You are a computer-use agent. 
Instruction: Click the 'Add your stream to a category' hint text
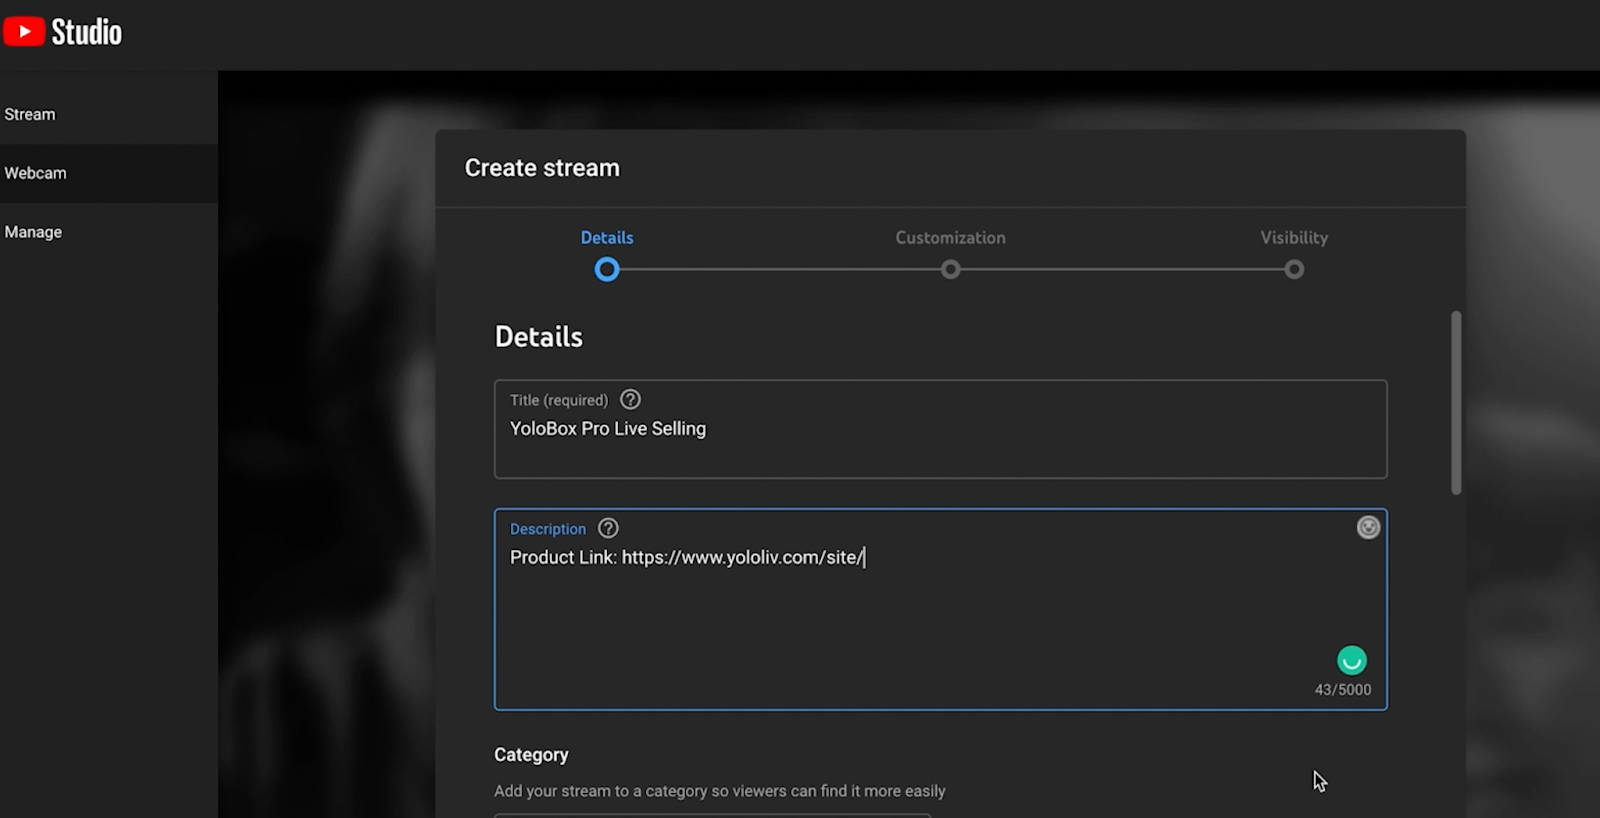click(x=720, y=791)
